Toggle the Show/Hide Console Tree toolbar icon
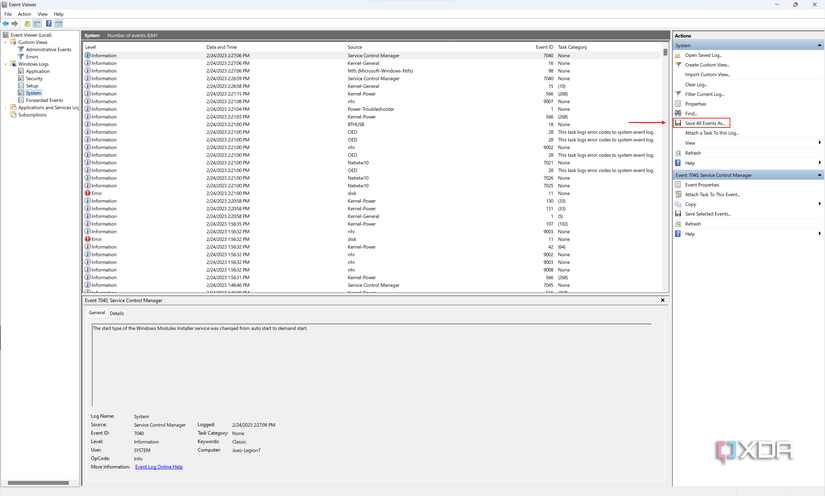The width and height of the screenshot is (825, 496). [x=37, y=24]
